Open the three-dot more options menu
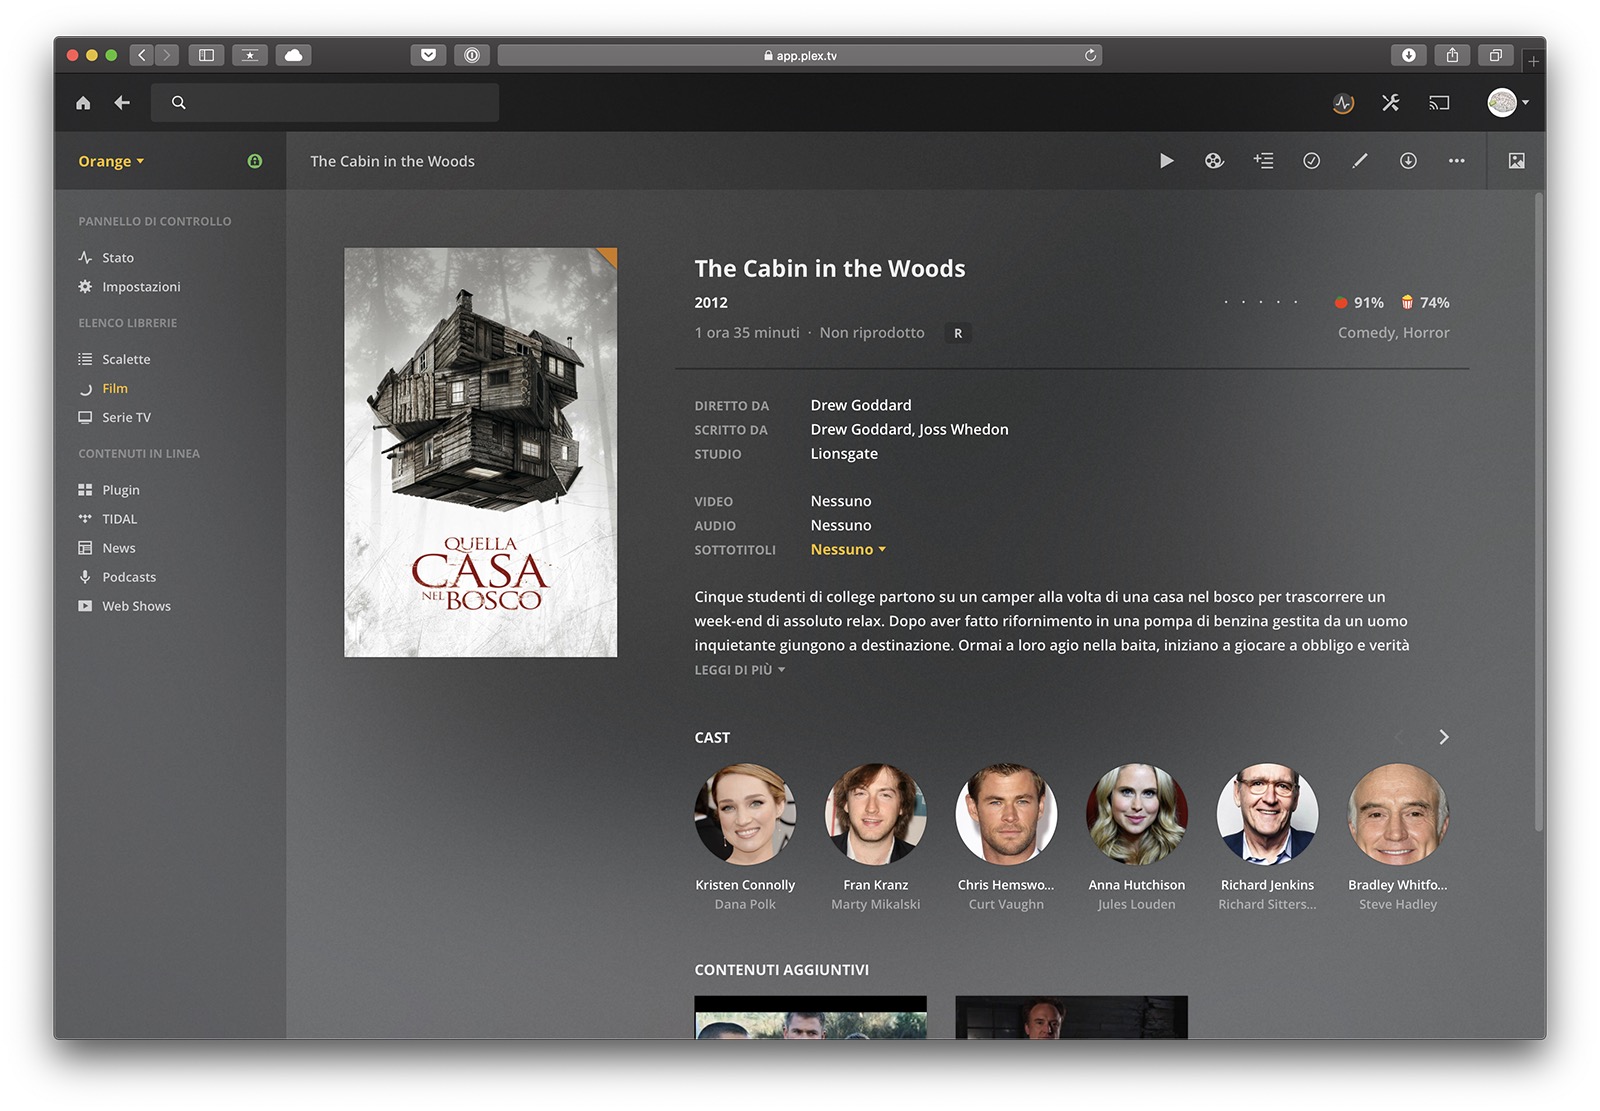1600x1111 pixels. 1456,161
